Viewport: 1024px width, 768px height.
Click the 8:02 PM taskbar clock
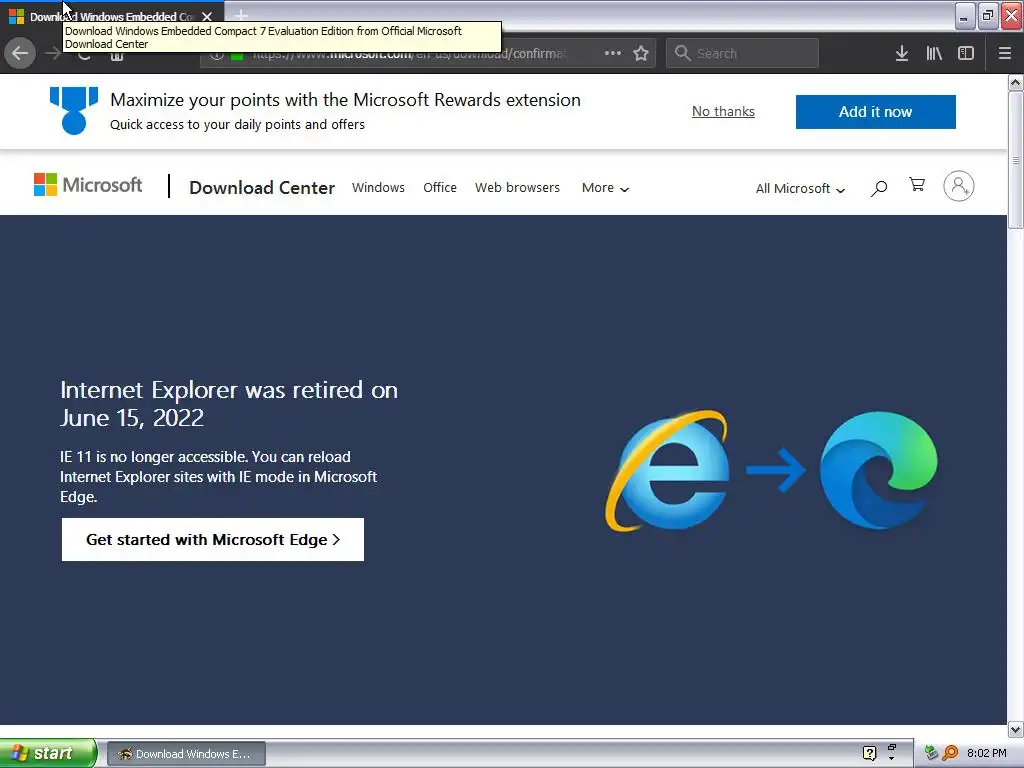pos(986,753)
